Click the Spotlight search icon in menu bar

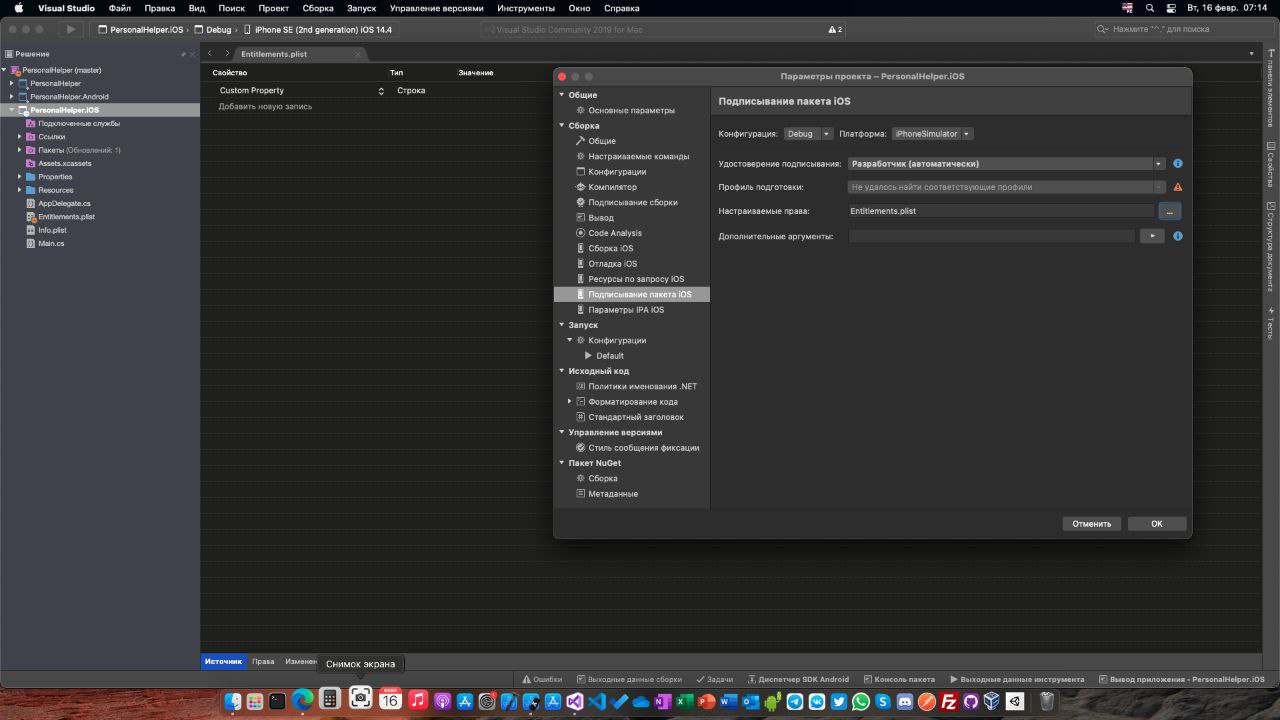click(1150, 7)
